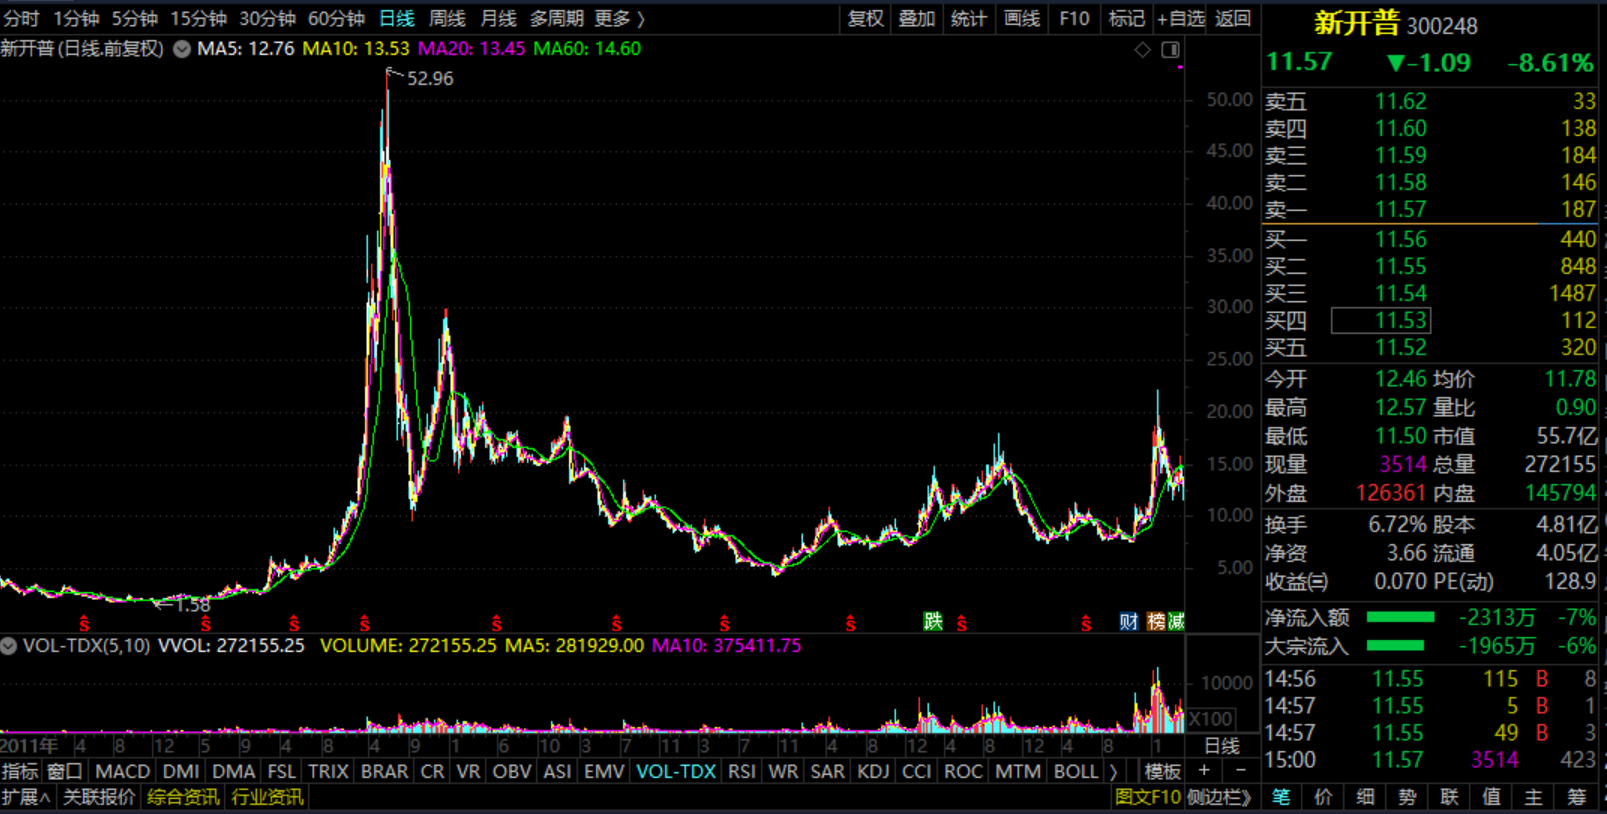Switch to the 30分钟 period

click(267, 19)
